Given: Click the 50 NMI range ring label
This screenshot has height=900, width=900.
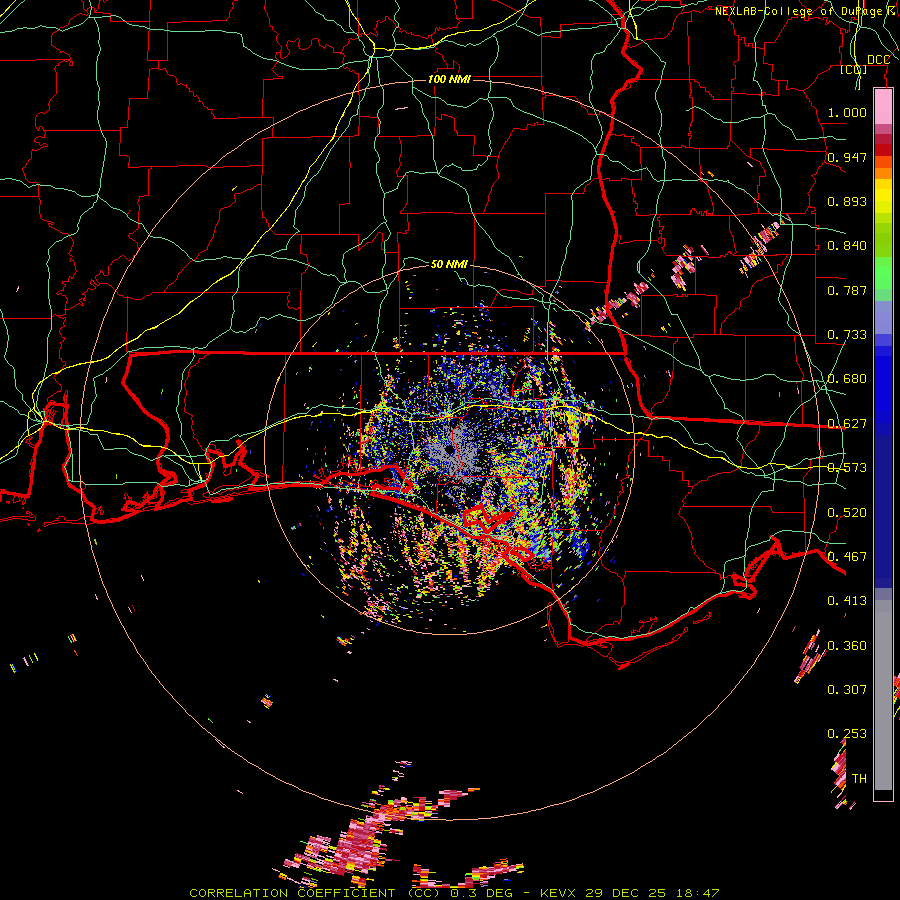Looking at the screenshot, I should point(449,264).
